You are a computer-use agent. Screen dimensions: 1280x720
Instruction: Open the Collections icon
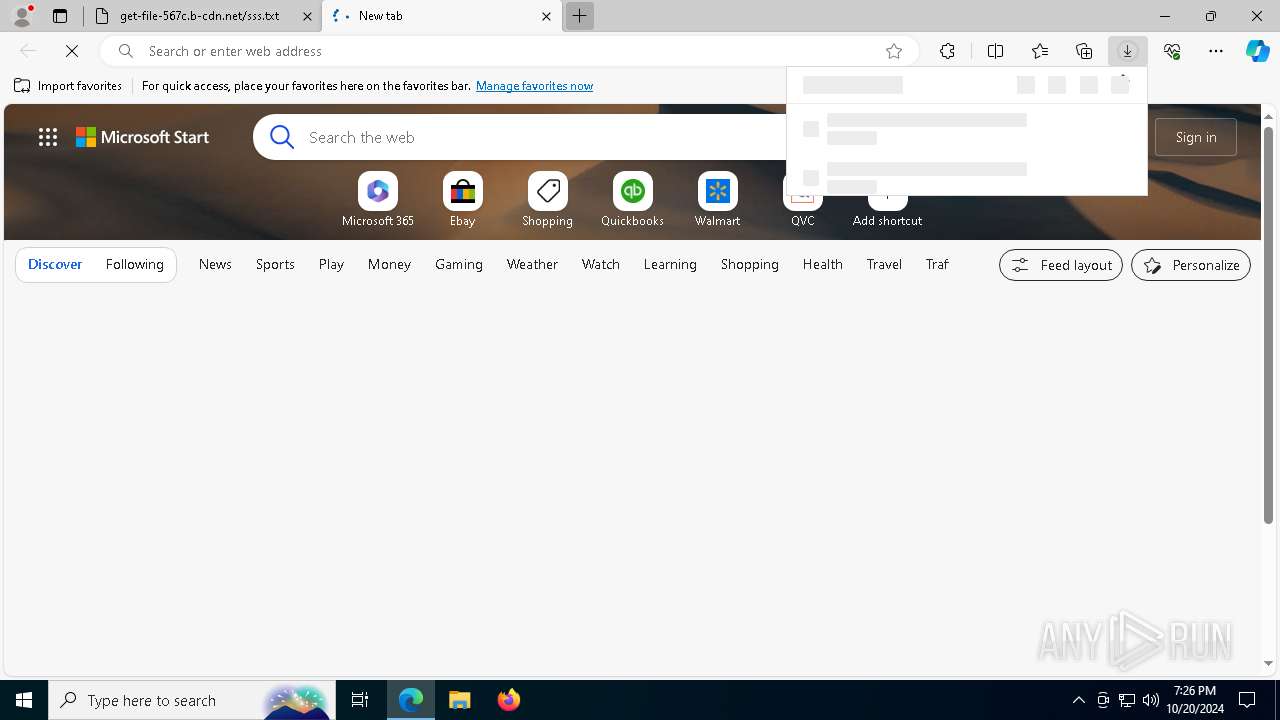tap(1084, 51)
